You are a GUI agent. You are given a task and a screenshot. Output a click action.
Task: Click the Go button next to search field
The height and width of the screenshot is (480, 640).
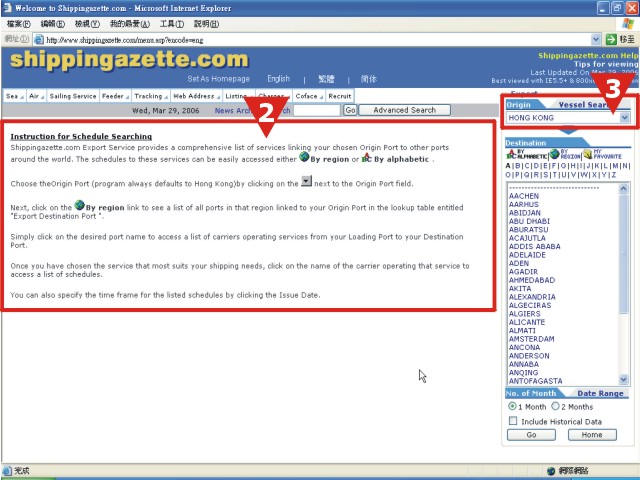coord(350,110)
